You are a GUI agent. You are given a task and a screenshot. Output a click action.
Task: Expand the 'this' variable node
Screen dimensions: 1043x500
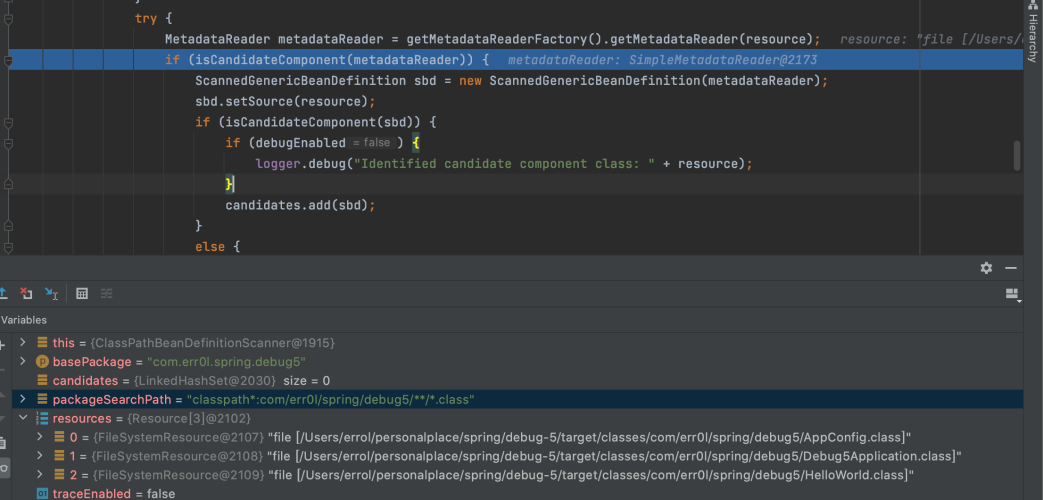[x=22, y=343]
